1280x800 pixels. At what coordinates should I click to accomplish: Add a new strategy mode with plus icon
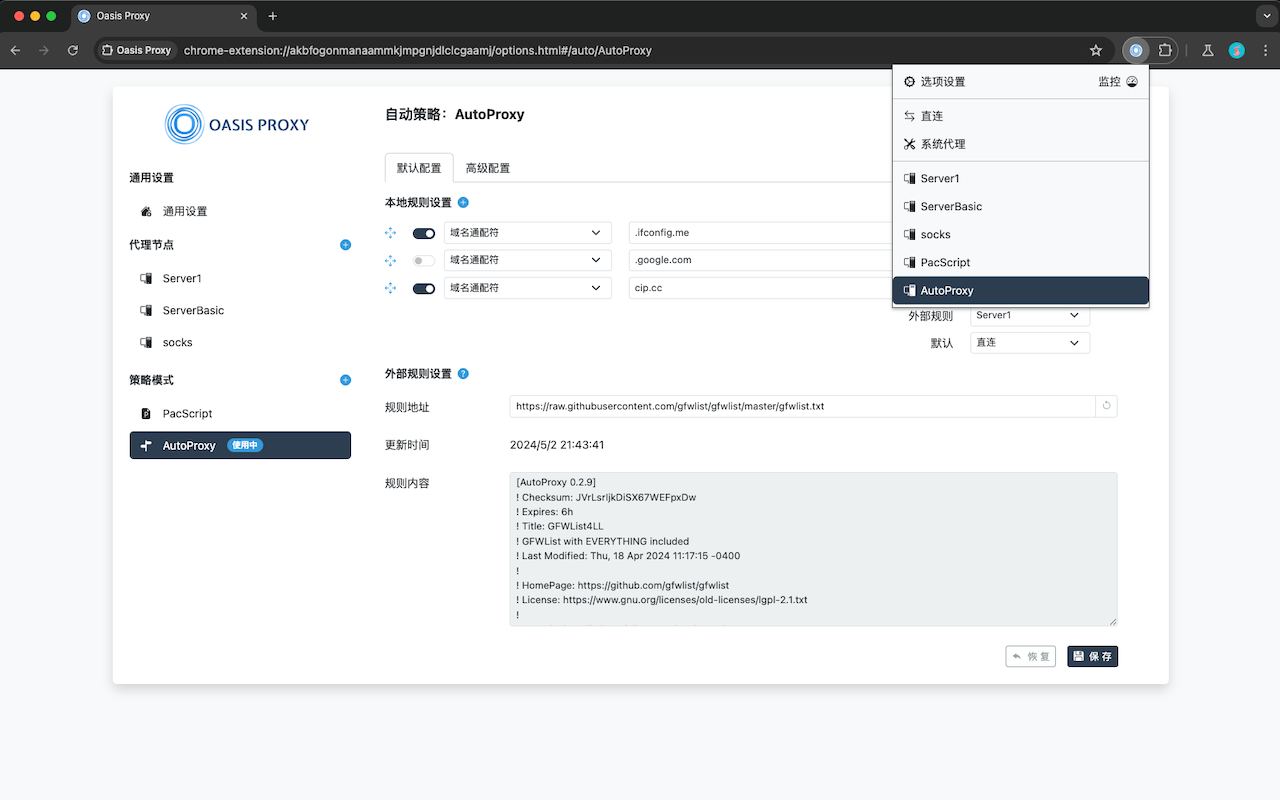point(346,380)
